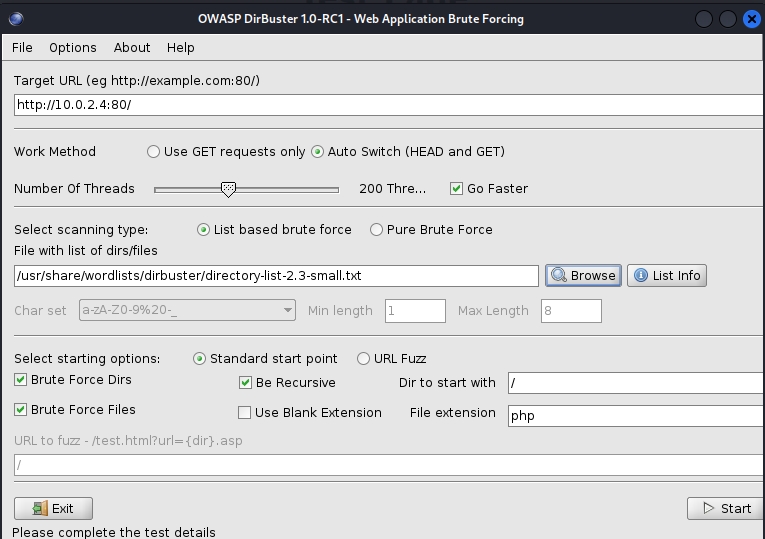This screenshot has width=765, height=539.
Task: Open the Options menu
Action: 73,47
